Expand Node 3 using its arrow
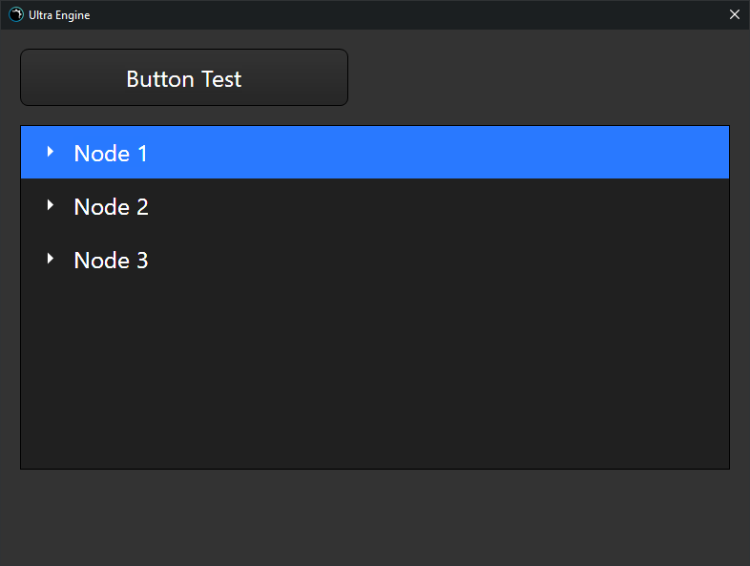This screenshot has width=750, height=566. tap(50, 259)
